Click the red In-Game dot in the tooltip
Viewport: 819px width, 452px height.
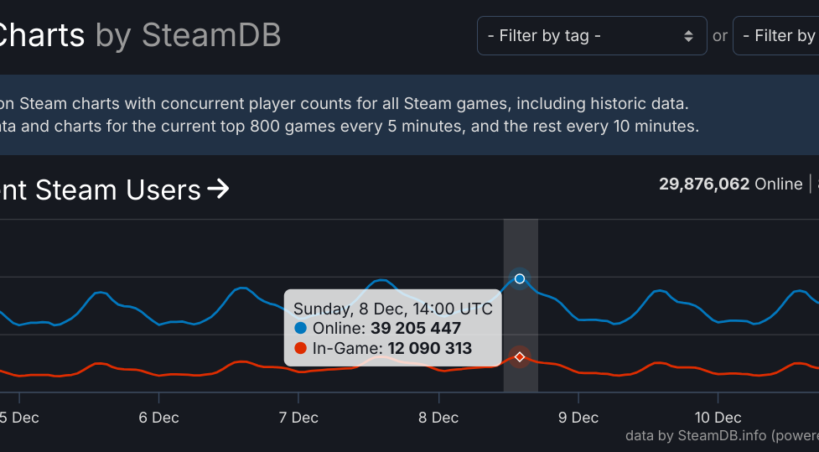pos(301,348)
